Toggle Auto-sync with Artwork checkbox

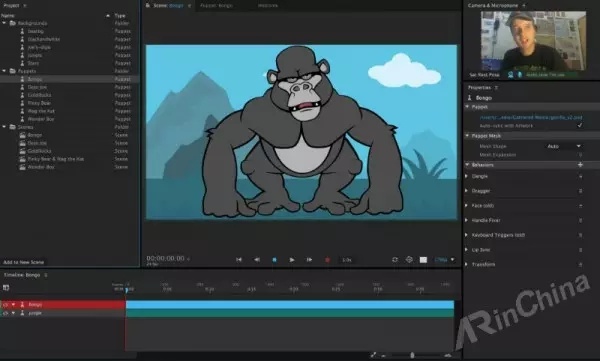[580, 125]
